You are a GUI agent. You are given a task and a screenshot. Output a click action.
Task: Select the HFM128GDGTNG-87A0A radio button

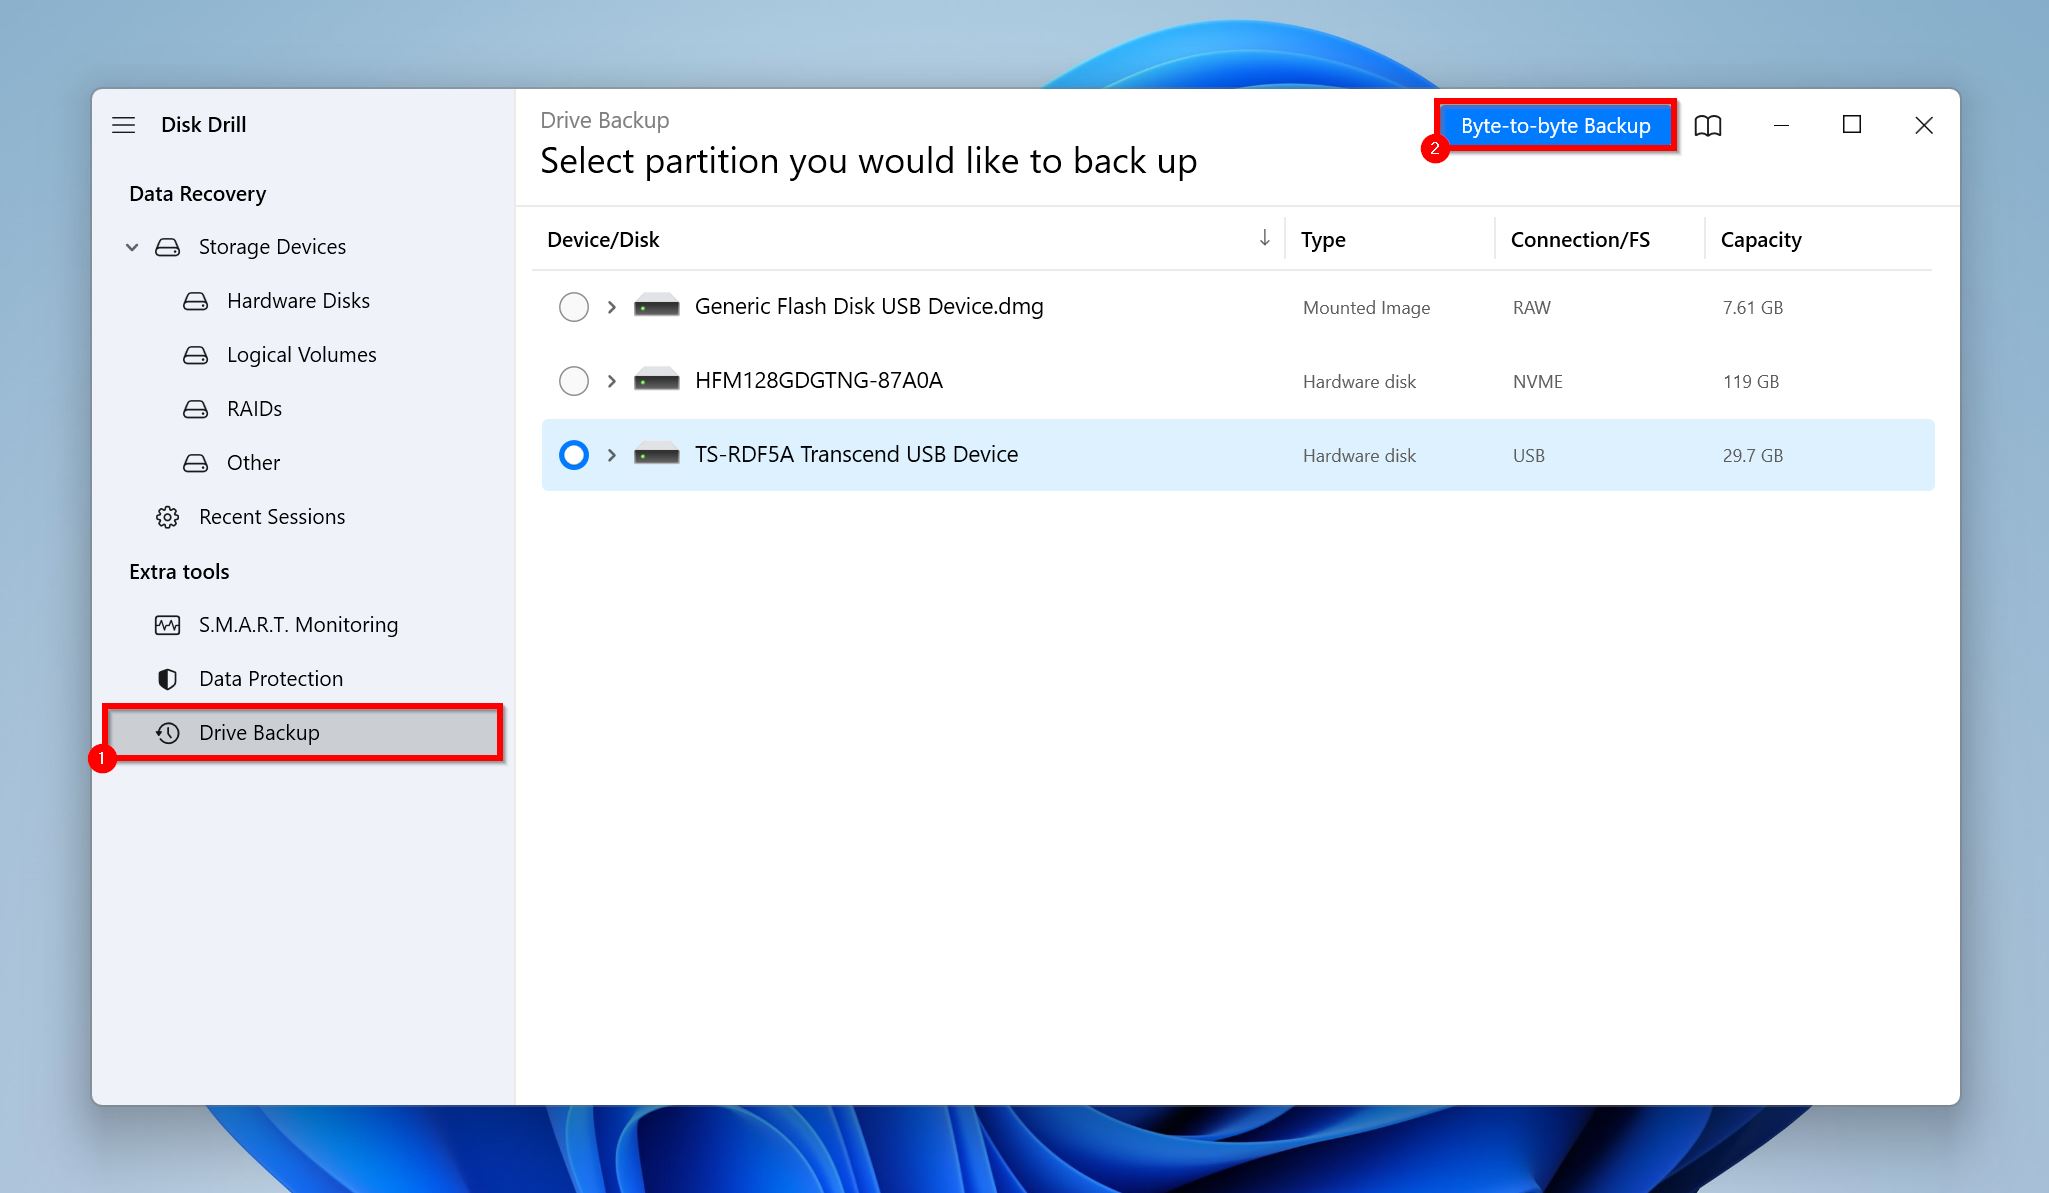[x=574, y=381]
